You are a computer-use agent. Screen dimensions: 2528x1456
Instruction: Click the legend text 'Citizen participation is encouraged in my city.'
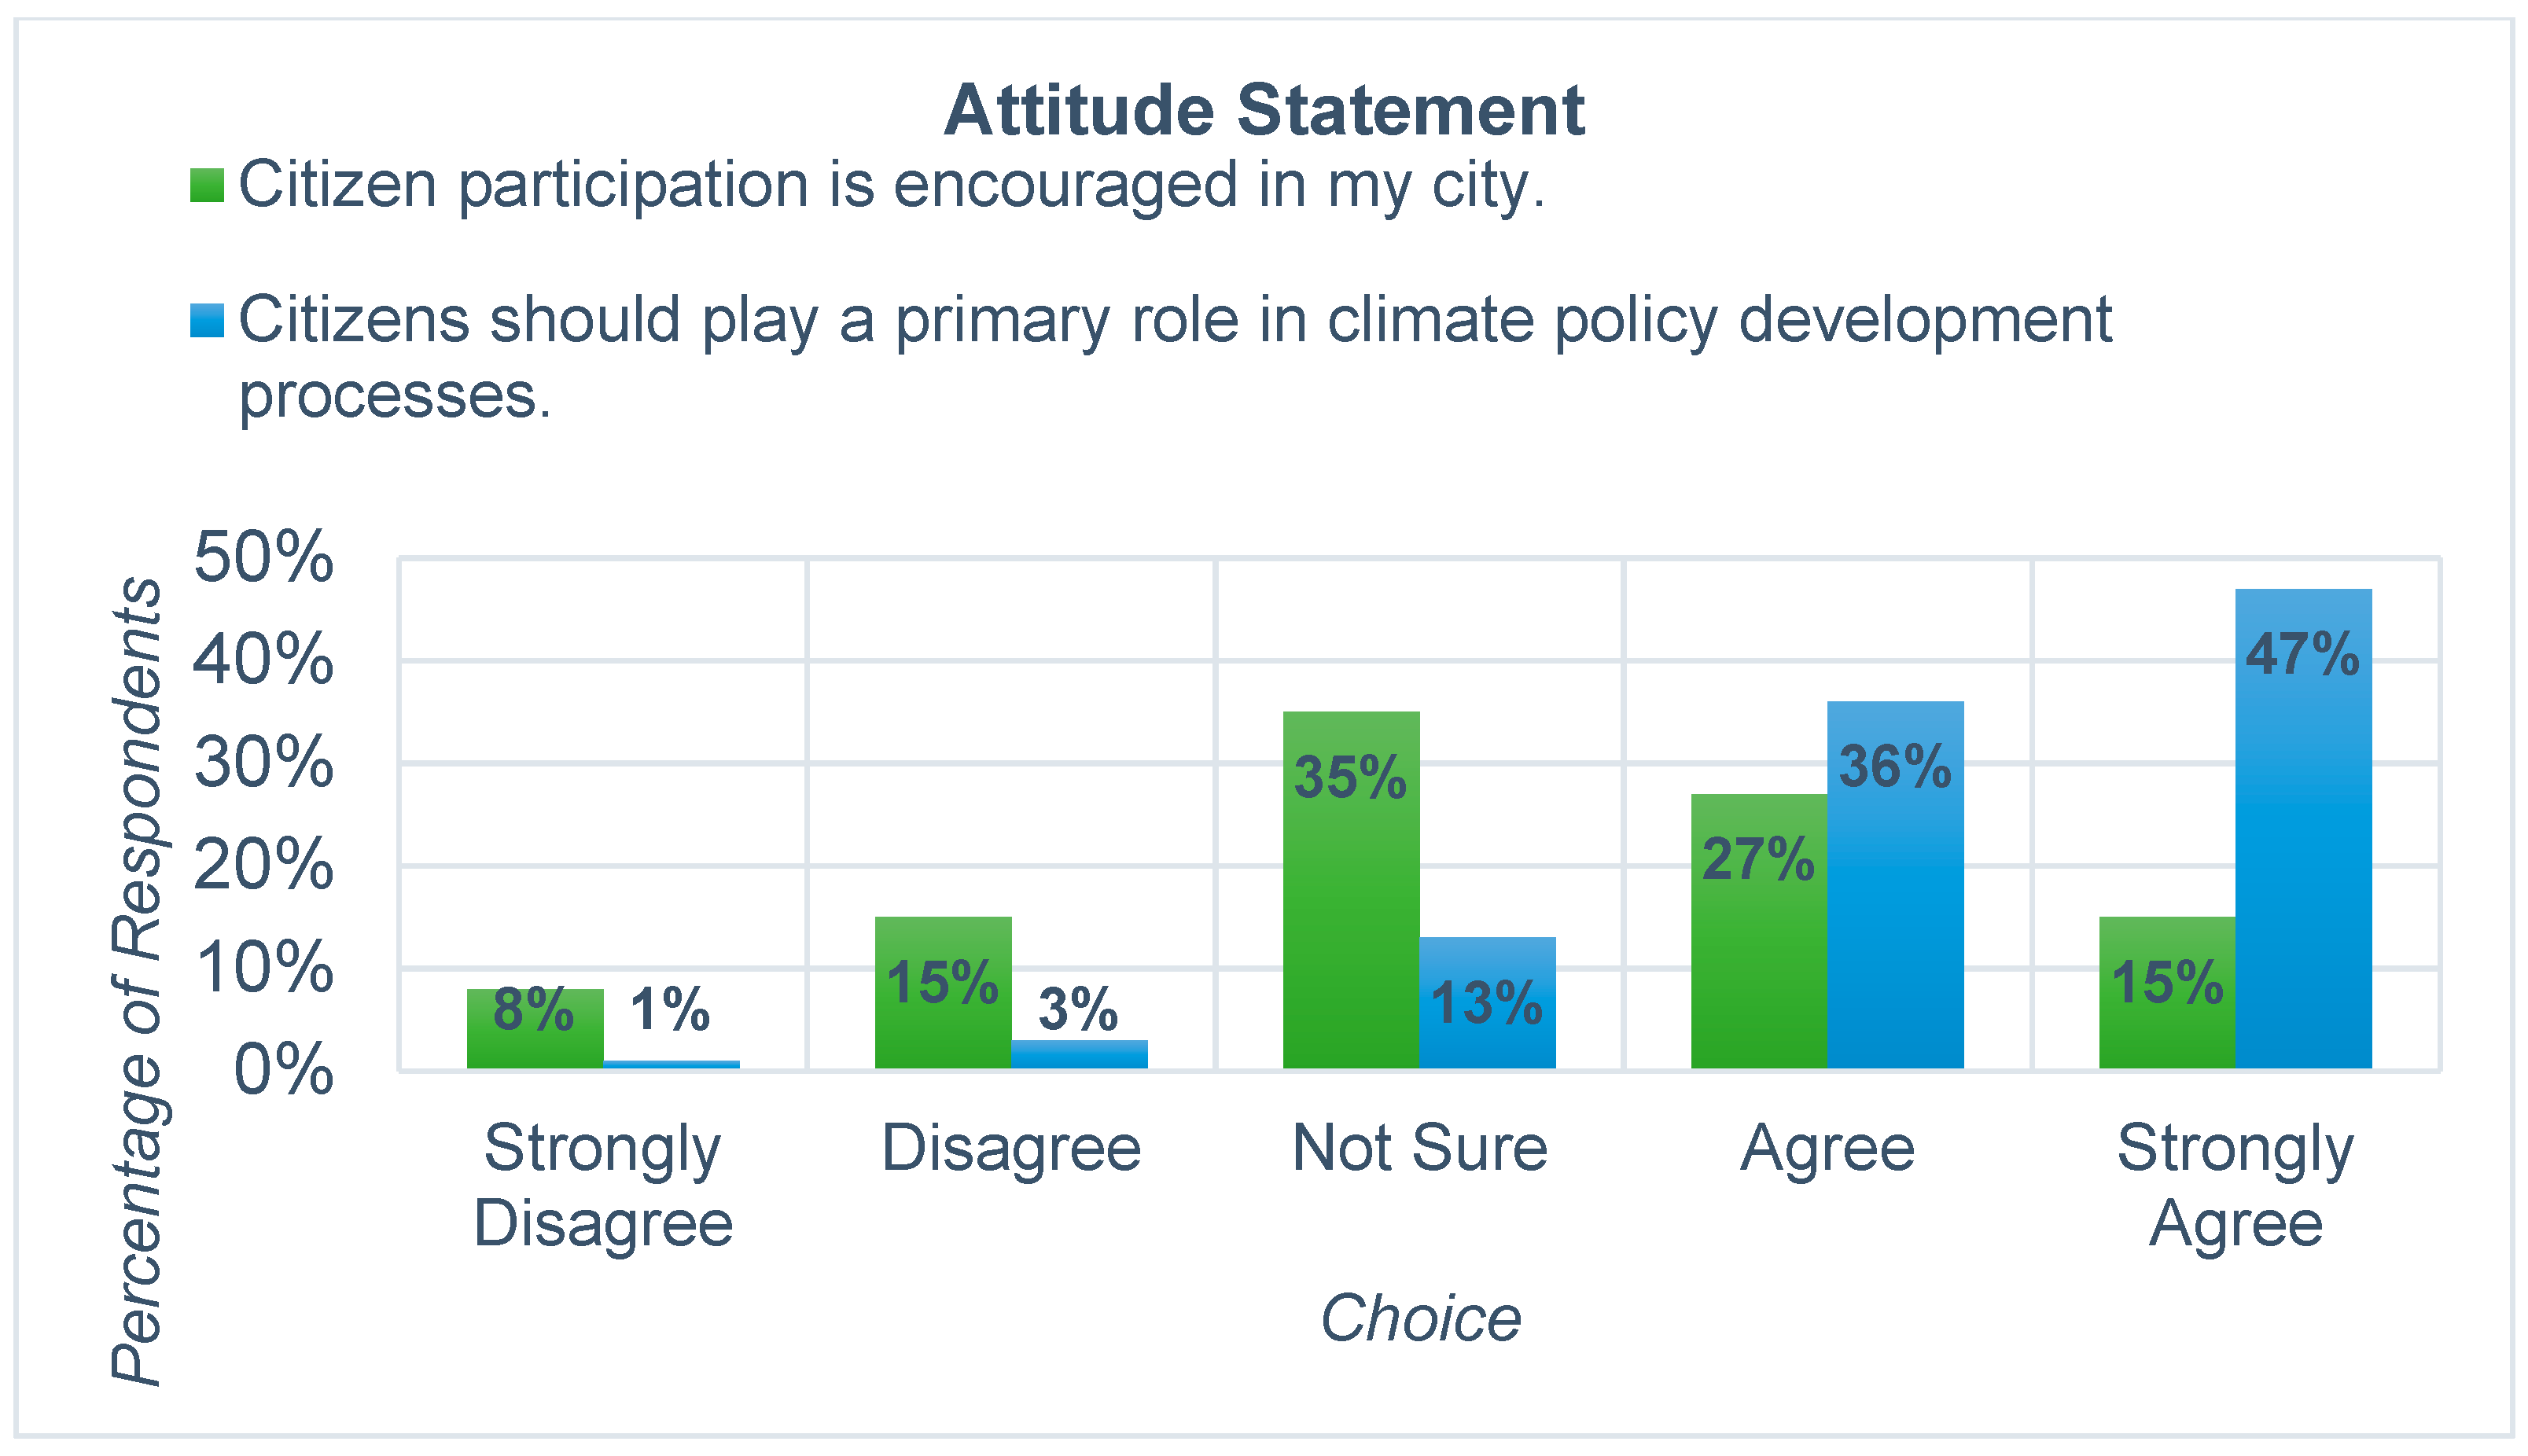[x=892, y=185]
